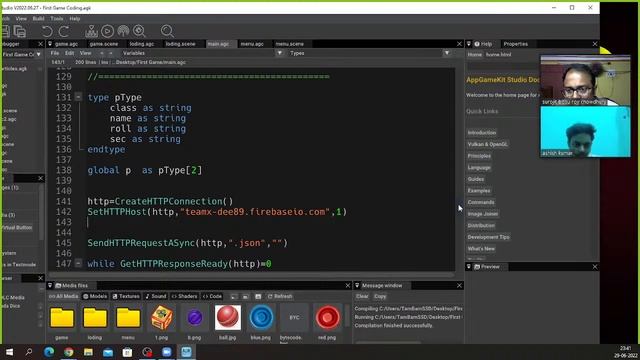The height and width of the screenshot is (360, 640).
Task: Open Zoom app from taskbar
Action: (x=167, y=352)
